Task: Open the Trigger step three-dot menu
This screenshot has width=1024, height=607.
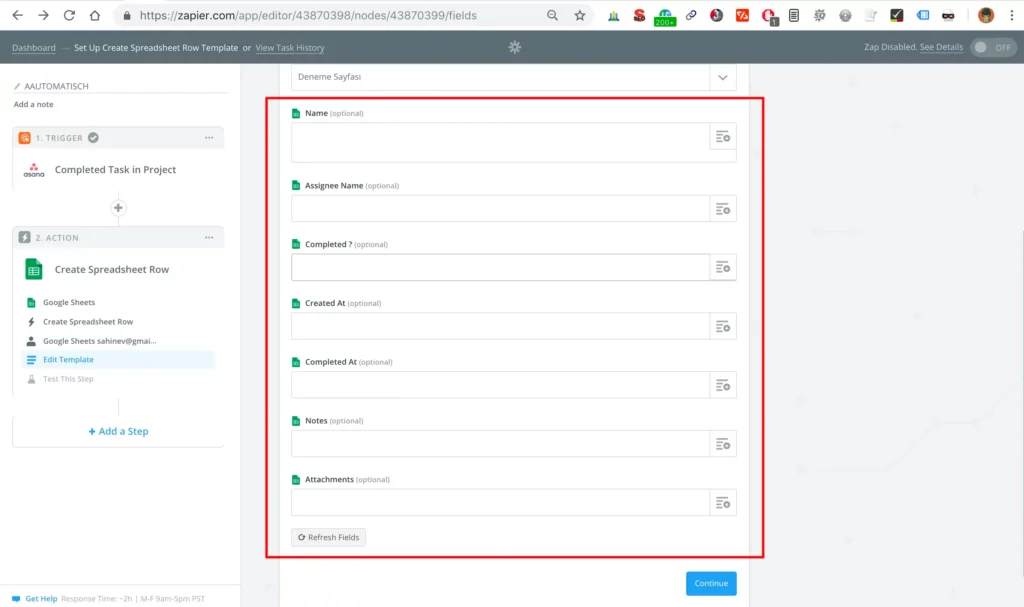Action: click(x=209, y=138)
